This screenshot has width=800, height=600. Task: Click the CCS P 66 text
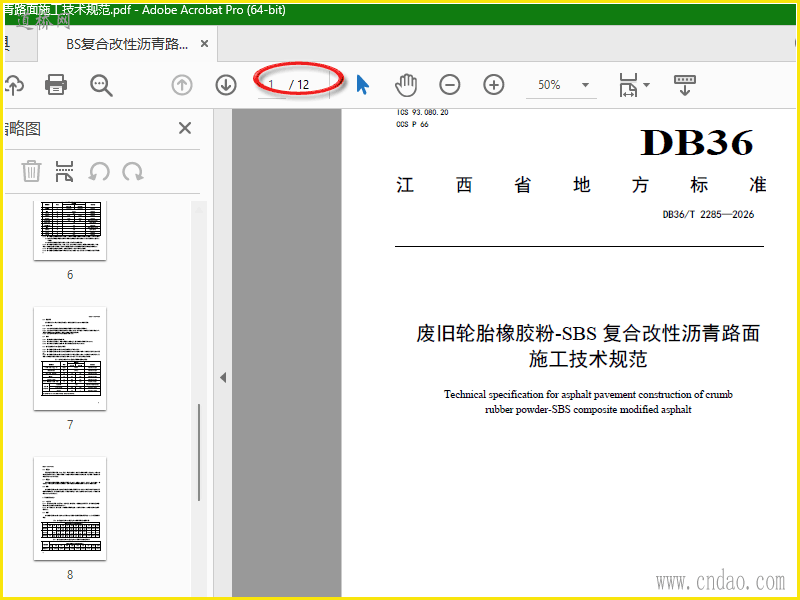click(412, 124)
